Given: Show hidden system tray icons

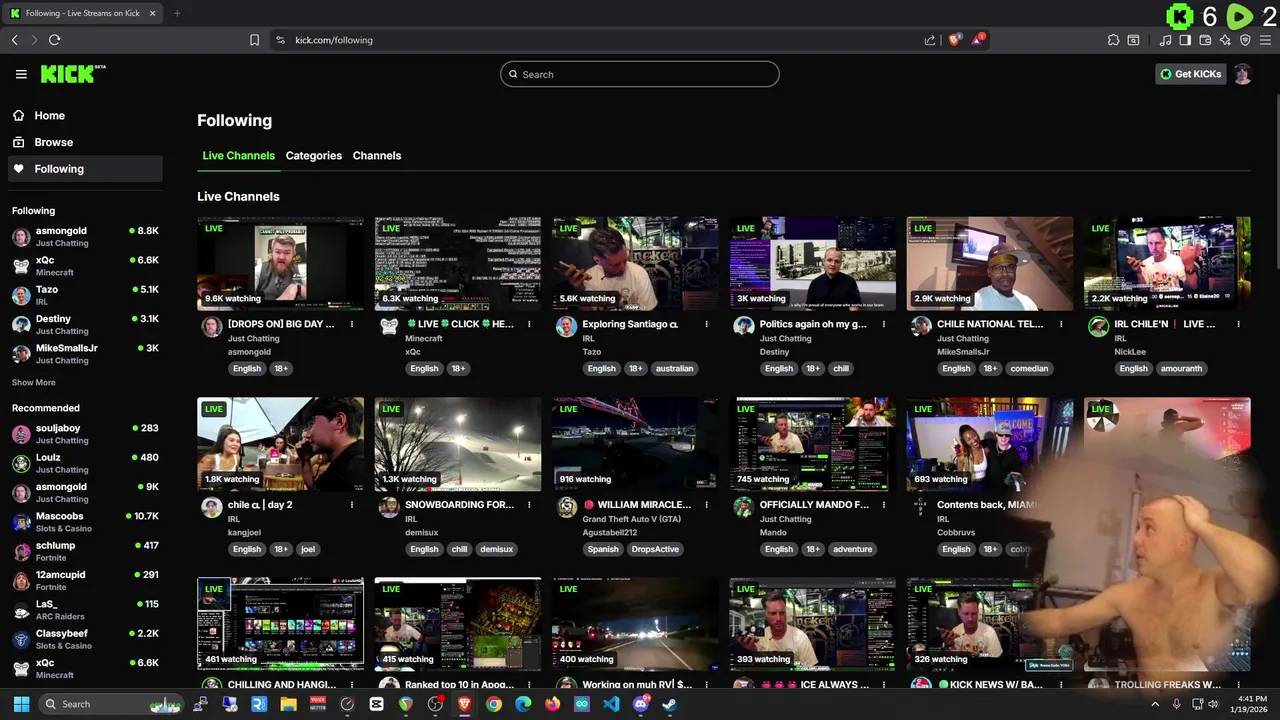Looking at the screenshot, I should pyautogui.click(x=1155, y=704).
